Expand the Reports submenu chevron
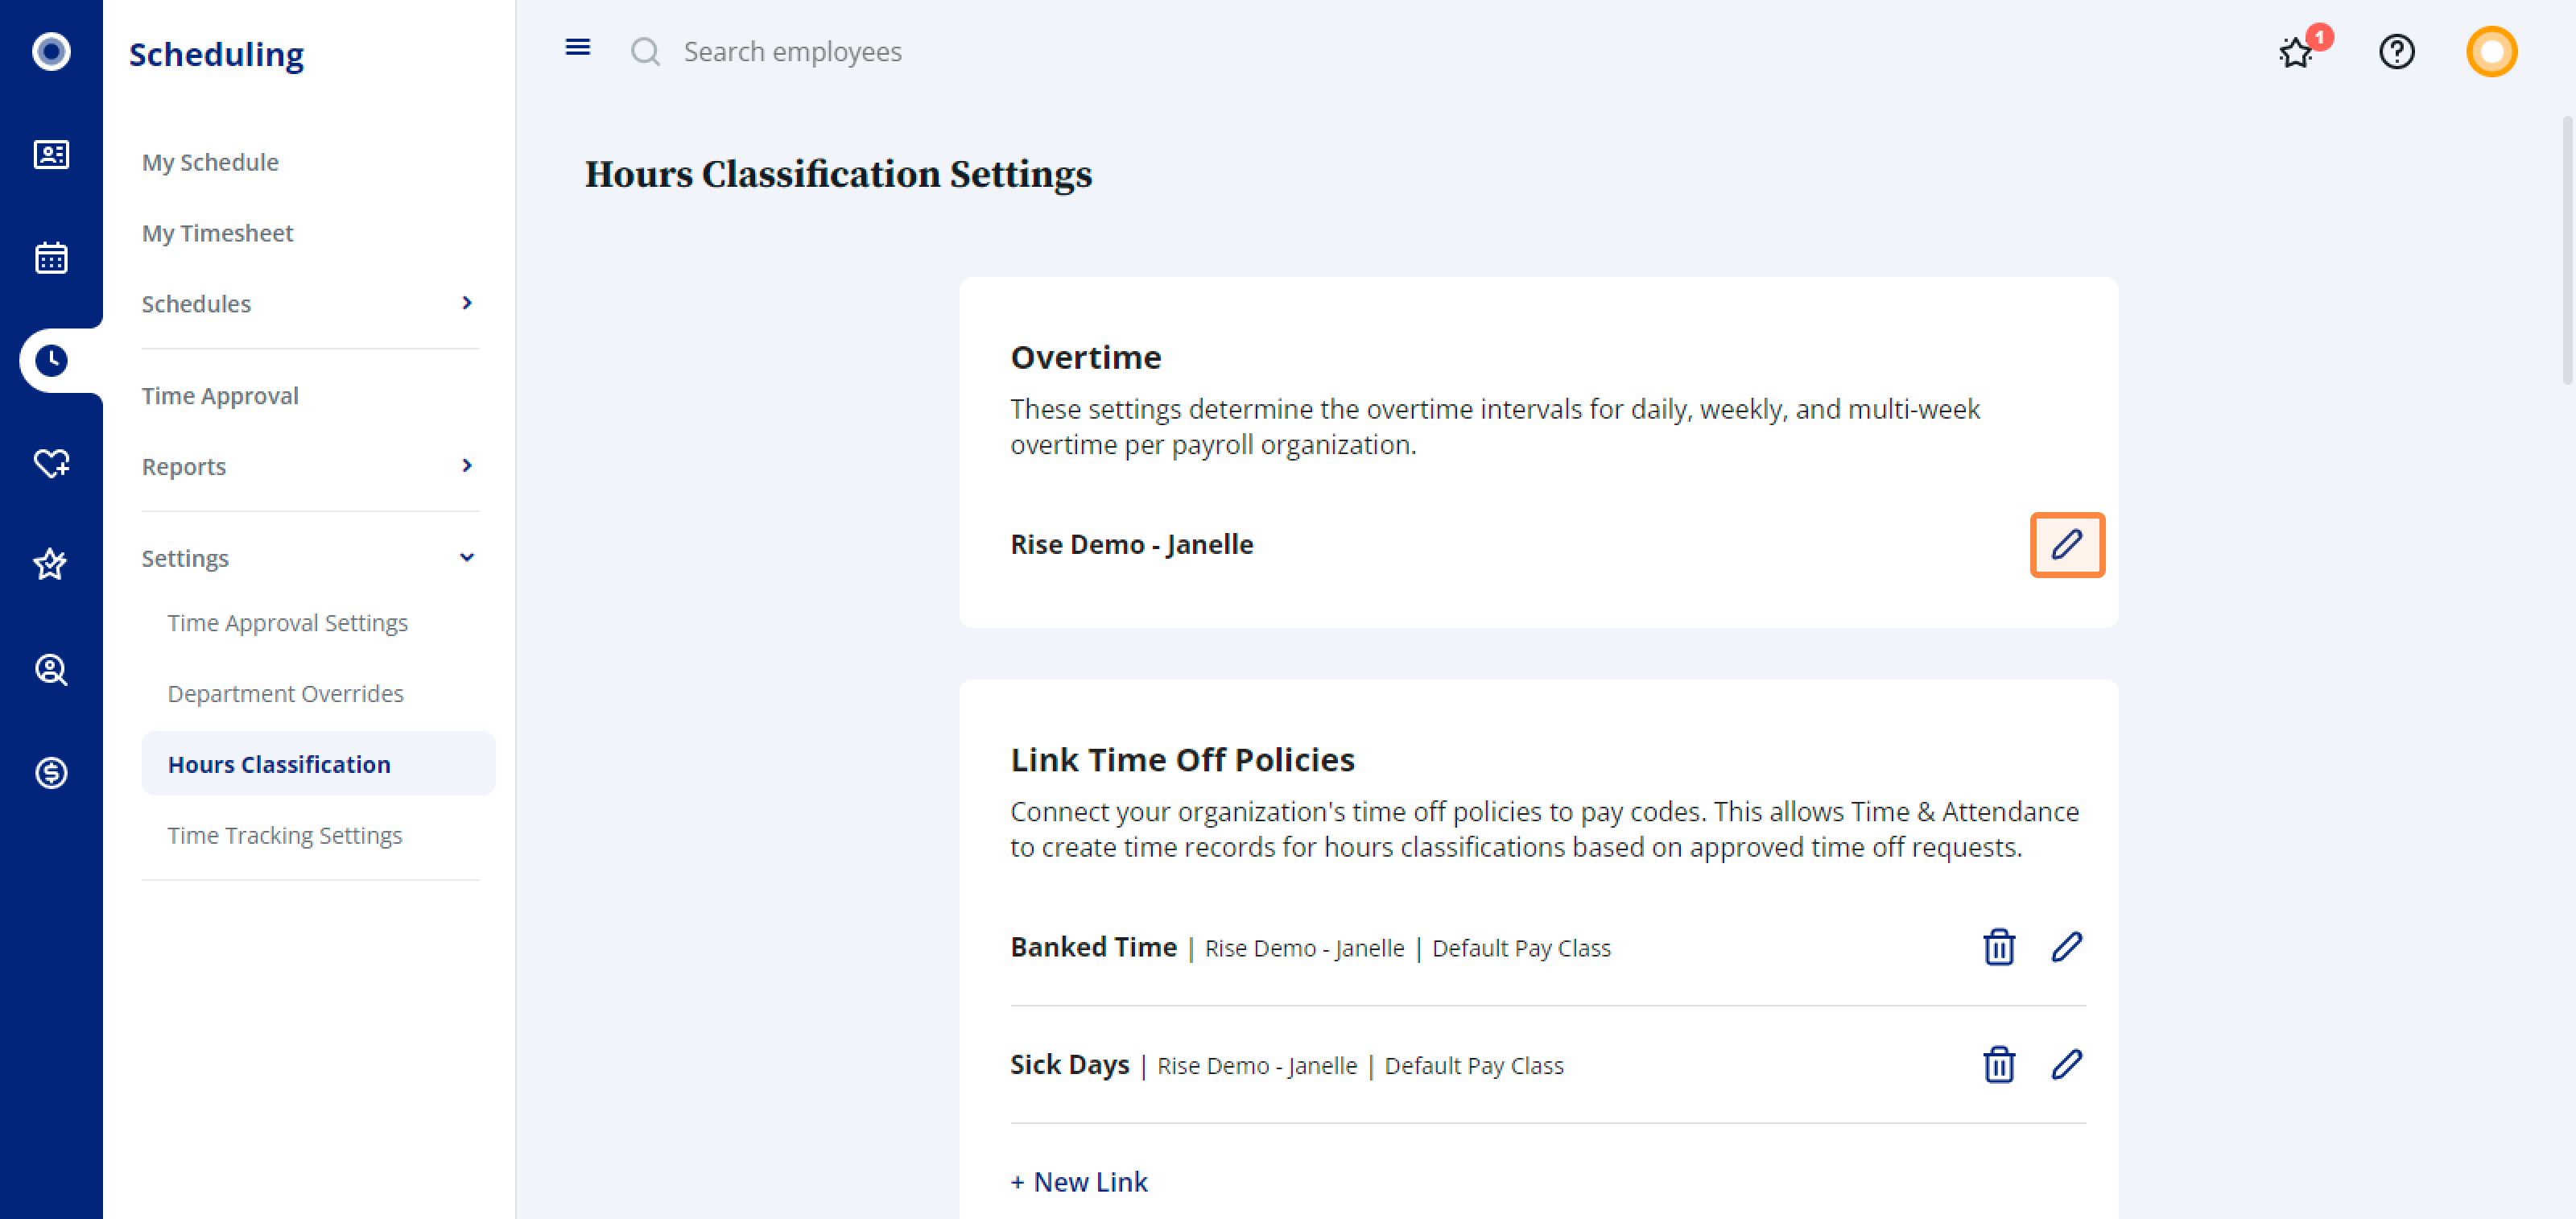Viewport: 2576px width, 1219px height. click(467, 466)
